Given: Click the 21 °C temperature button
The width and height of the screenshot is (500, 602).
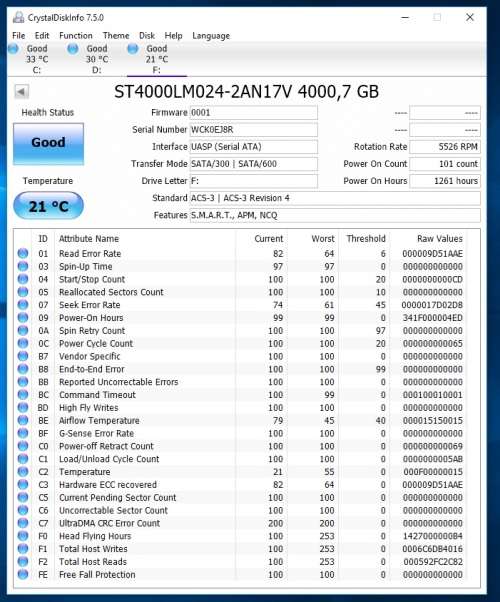Looking at the screenshot, I should (48, 206).
